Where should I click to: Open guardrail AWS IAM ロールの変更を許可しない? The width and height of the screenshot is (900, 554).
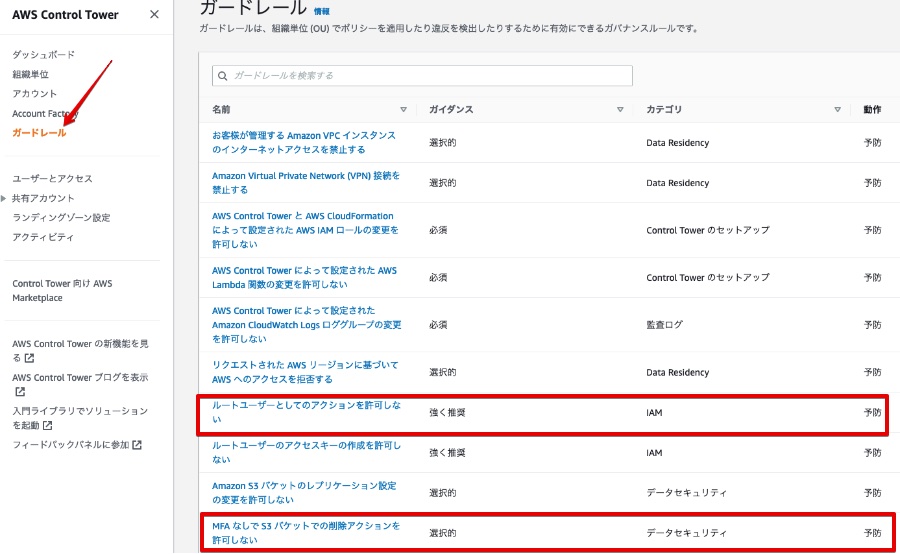pyautogui.click(x=305, y=230)
